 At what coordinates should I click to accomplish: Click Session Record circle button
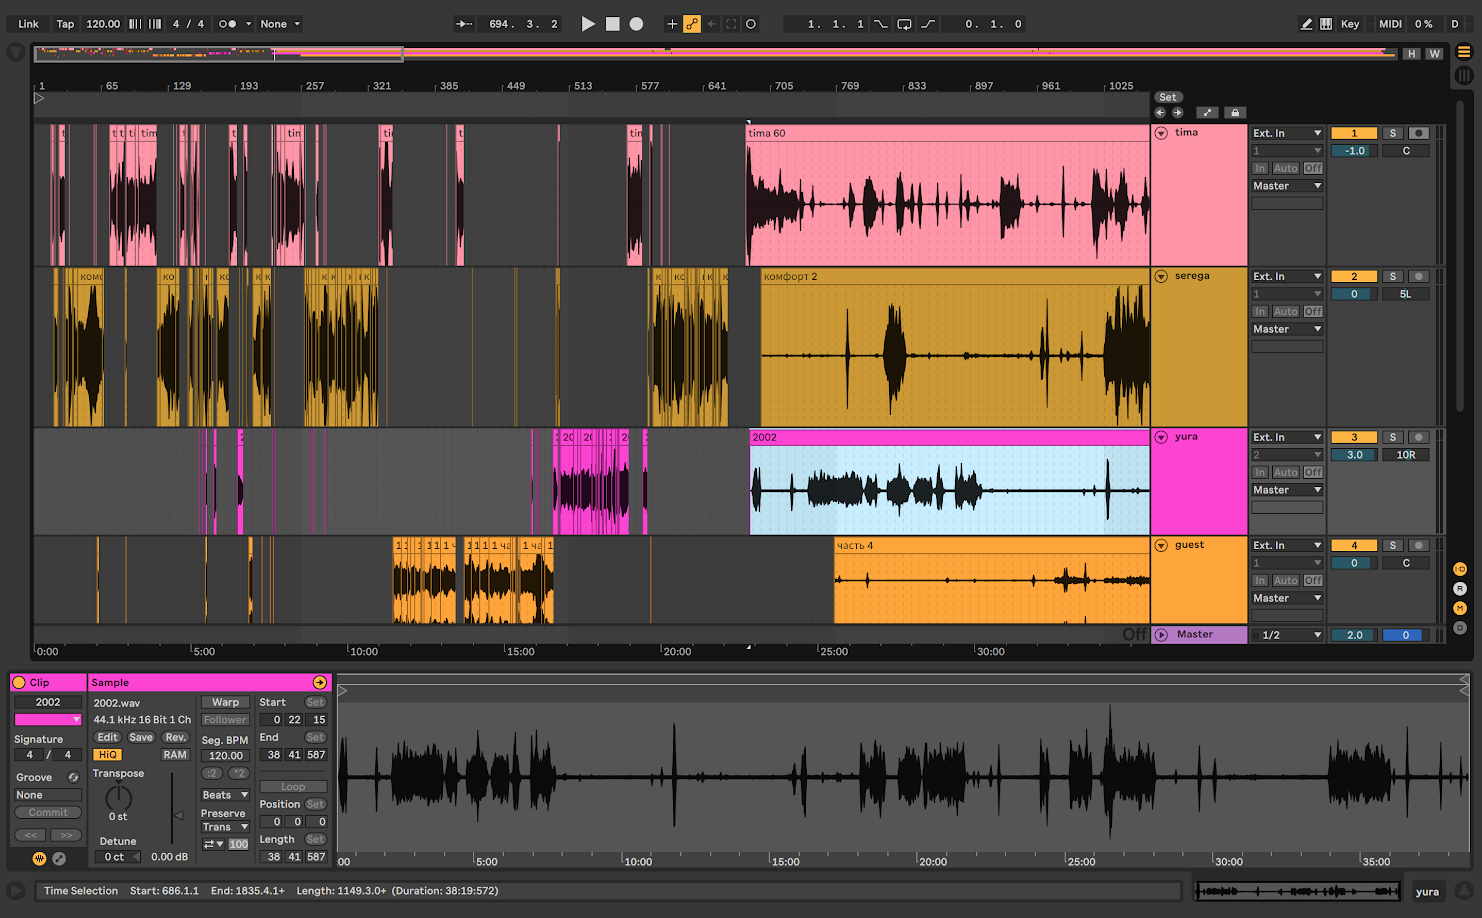(x=751, y=24)
